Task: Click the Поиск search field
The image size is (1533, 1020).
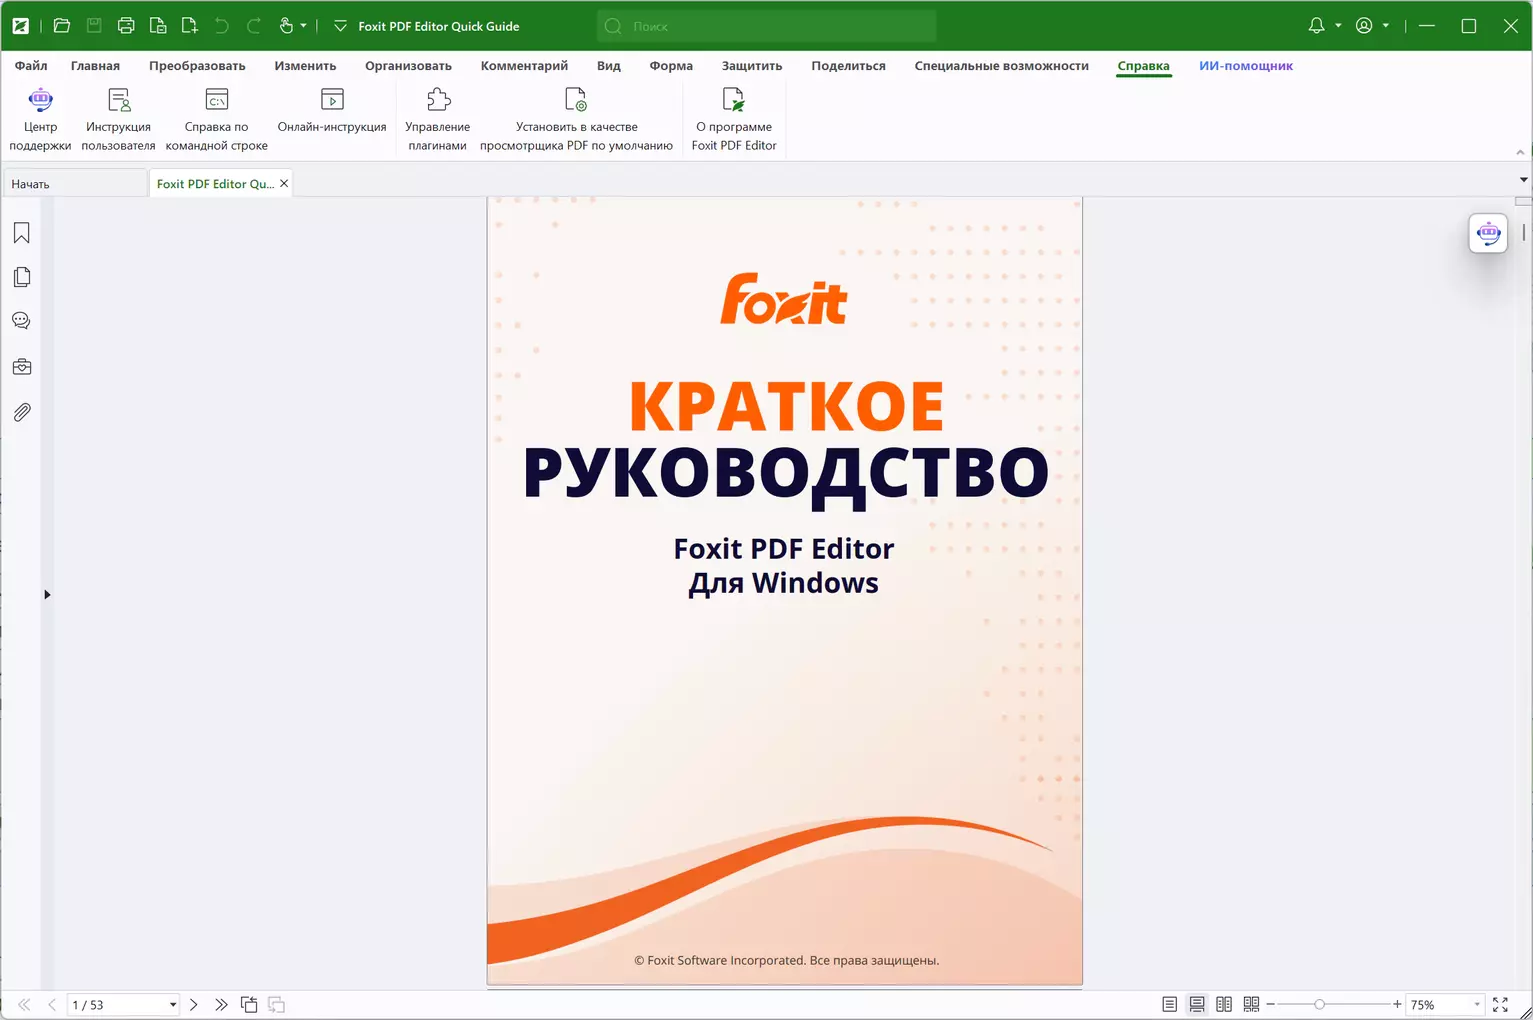Action: tap(767, 26)
